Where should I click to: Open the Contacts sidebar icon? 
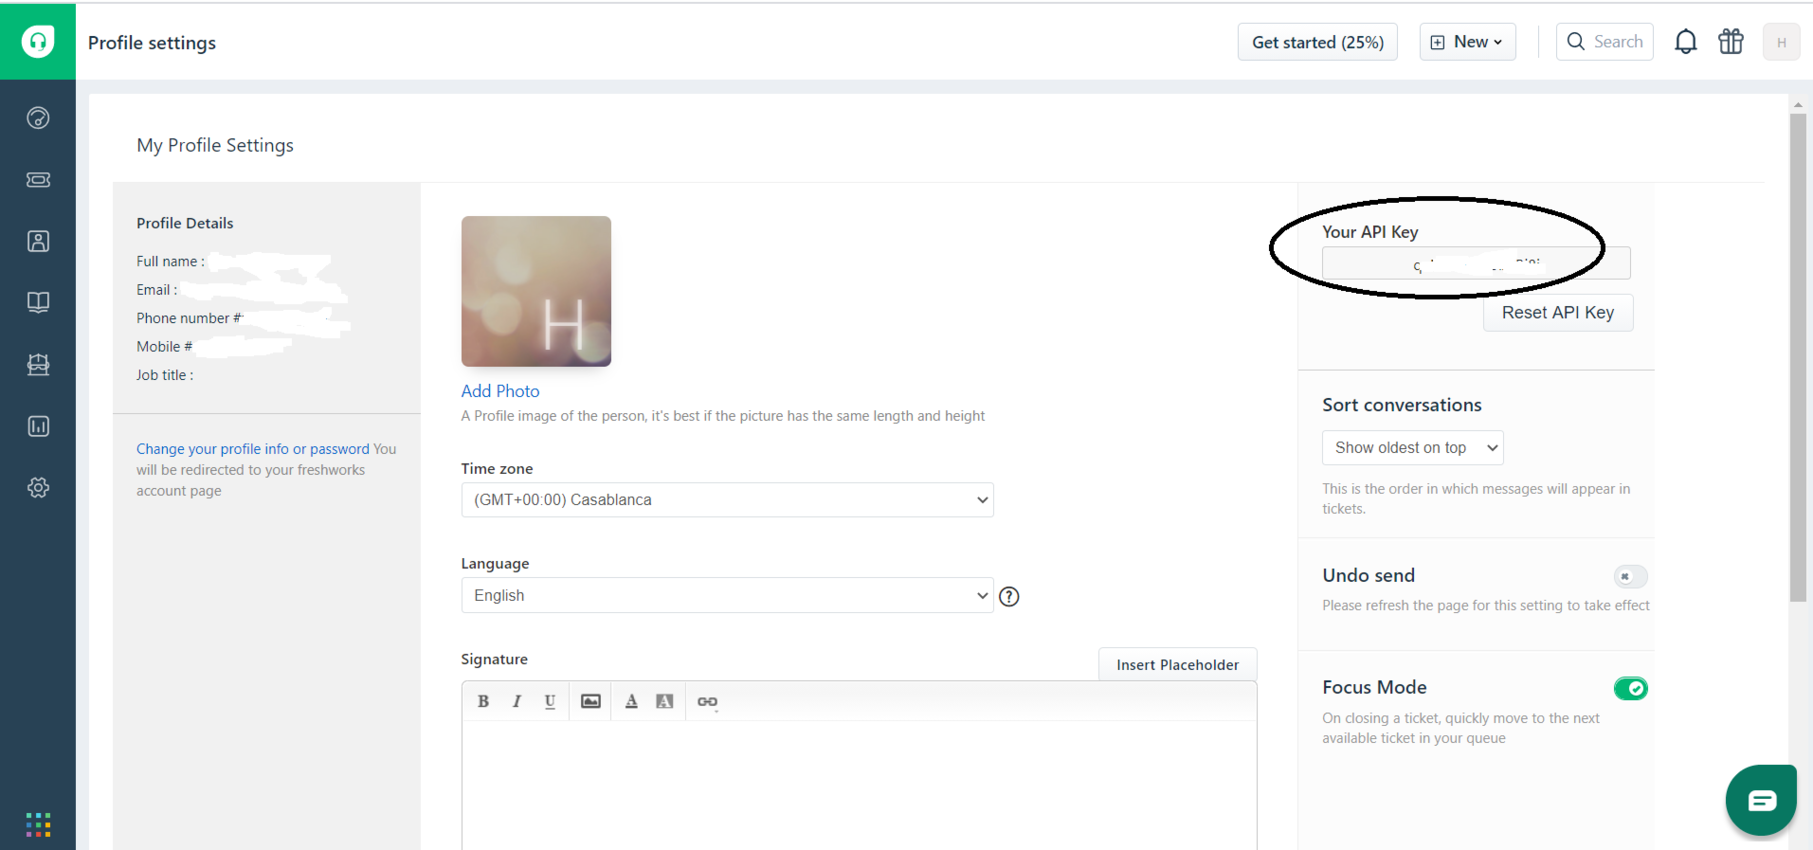[38, 241]
